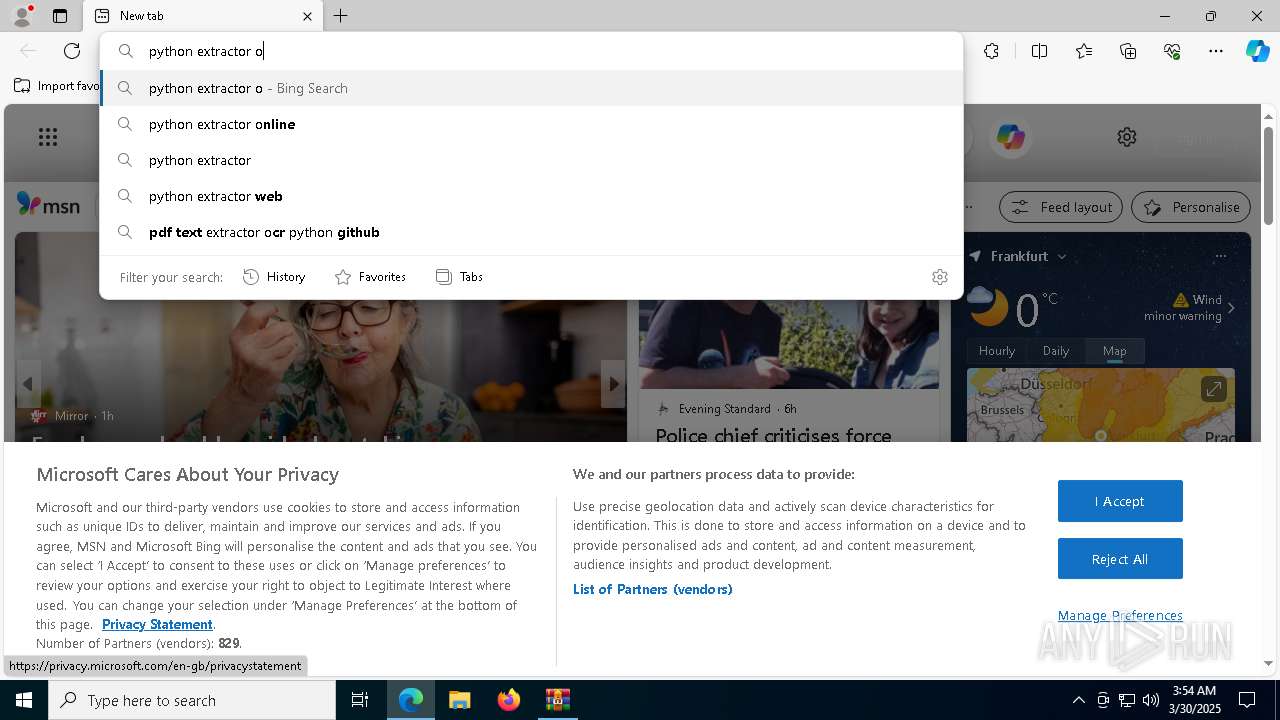Switch weather to Hourly tab

coord(997,350)
